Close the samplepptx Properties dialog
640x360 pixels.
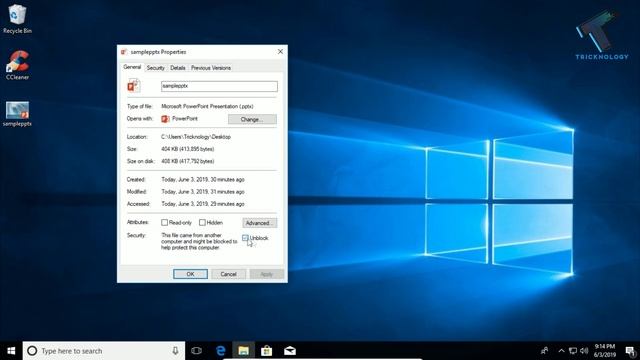point(280,51)
